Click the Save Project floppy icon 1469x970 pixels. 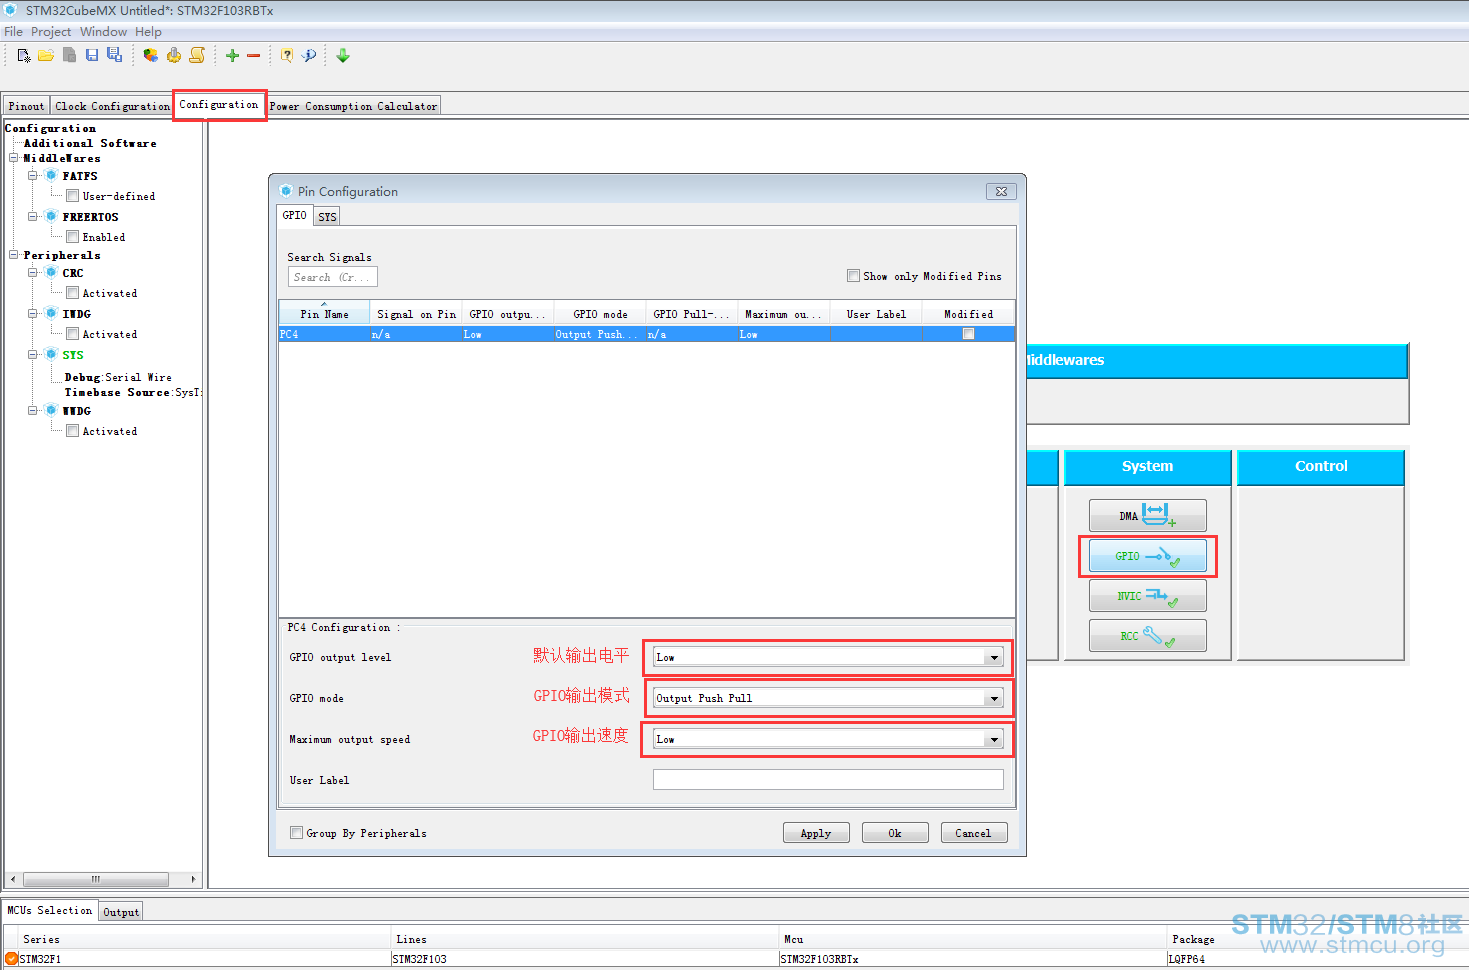tap(92, 56)
